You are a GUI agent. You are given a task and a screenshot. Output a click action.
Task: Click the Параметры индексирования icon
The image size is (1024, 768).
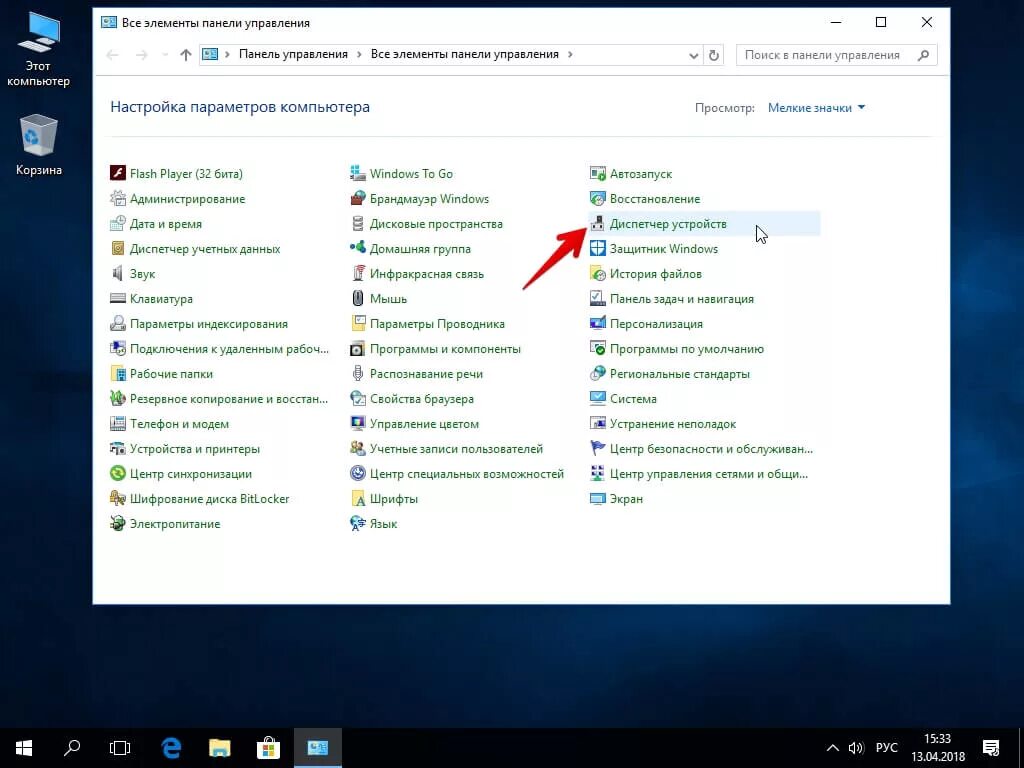click(118, 323)
